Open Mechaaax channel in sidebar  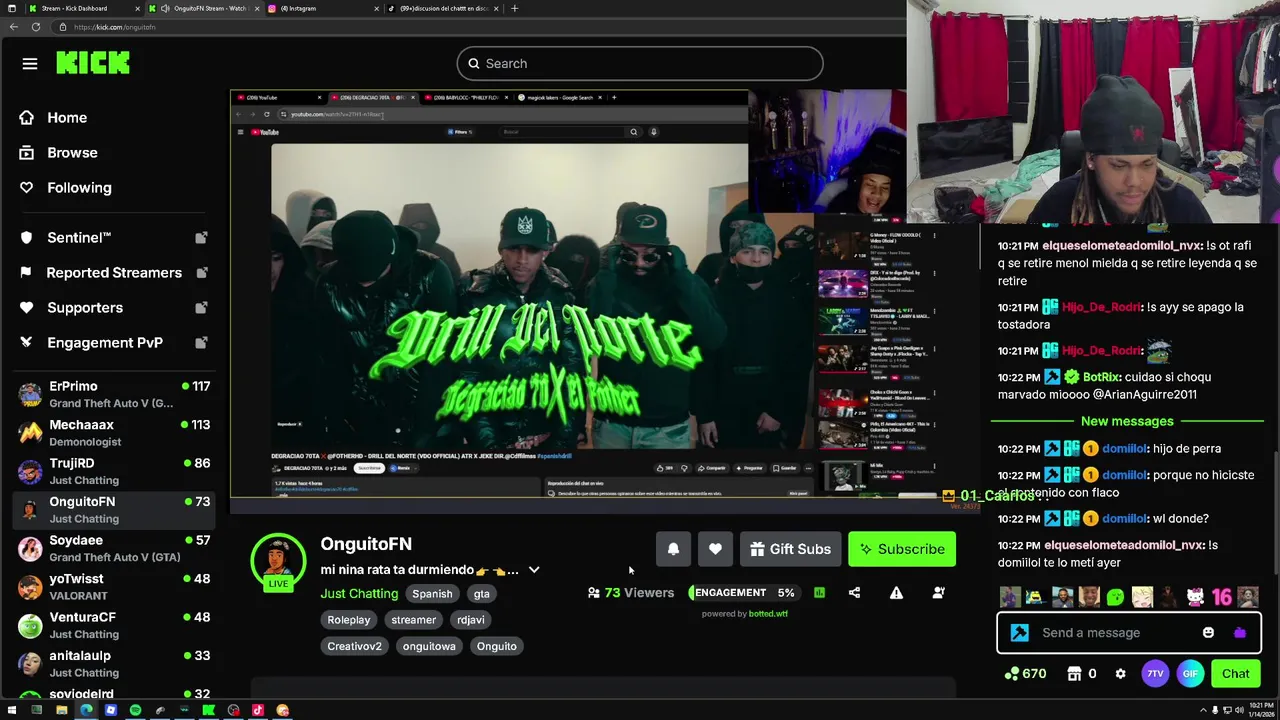point(114,433)
